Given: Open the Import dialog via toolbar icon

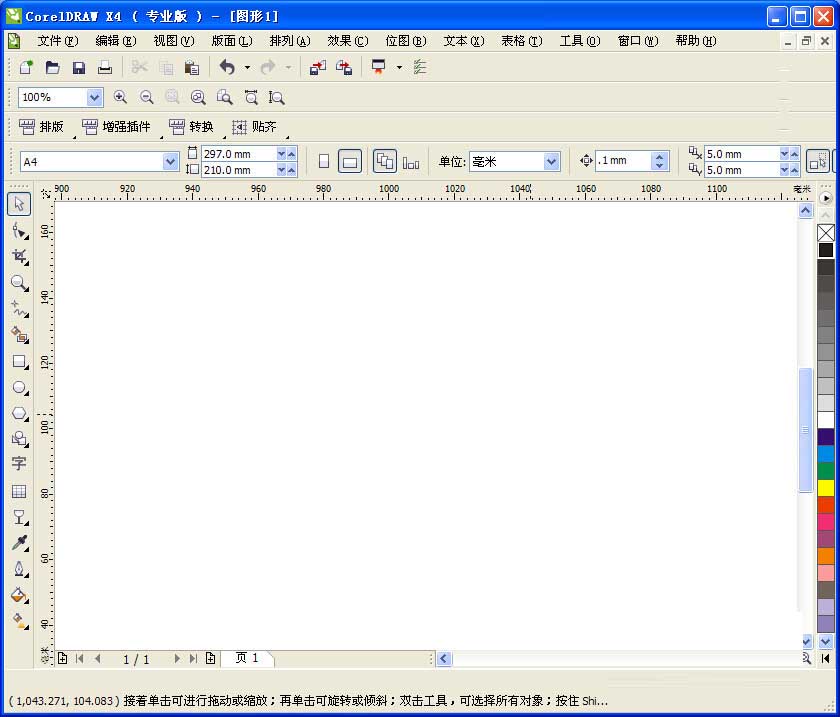Looking at the screenshot, I should point(319,67).
